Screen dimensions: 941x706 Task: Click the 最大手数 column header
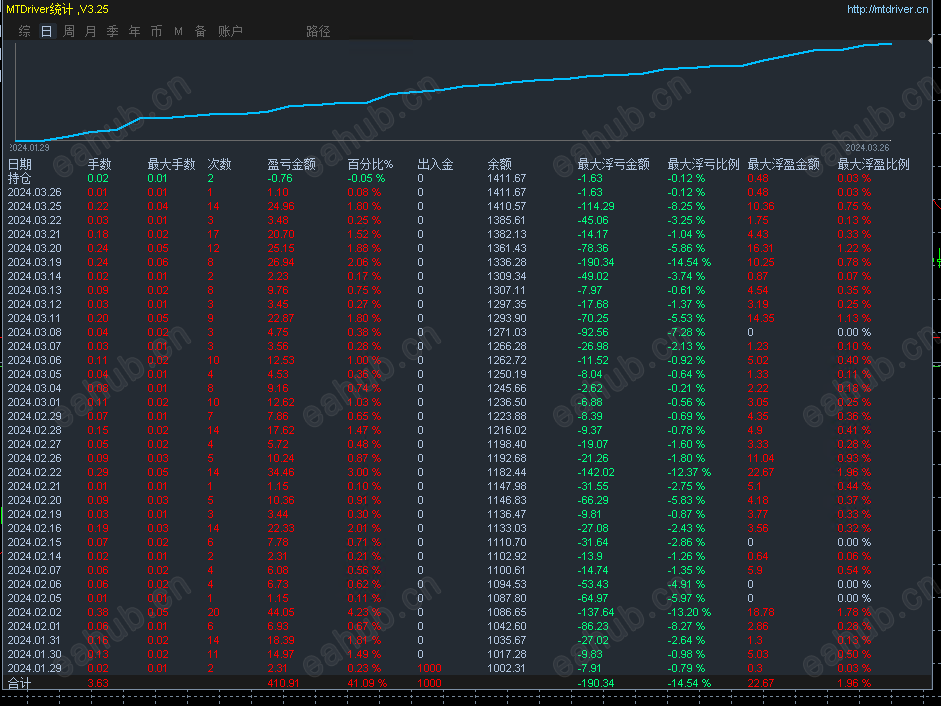tap(172, 164)
